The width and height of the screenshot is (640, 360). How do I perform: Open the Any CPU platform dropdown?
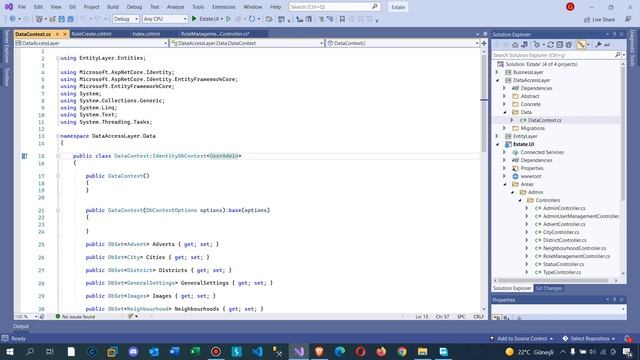coord(165,19)
